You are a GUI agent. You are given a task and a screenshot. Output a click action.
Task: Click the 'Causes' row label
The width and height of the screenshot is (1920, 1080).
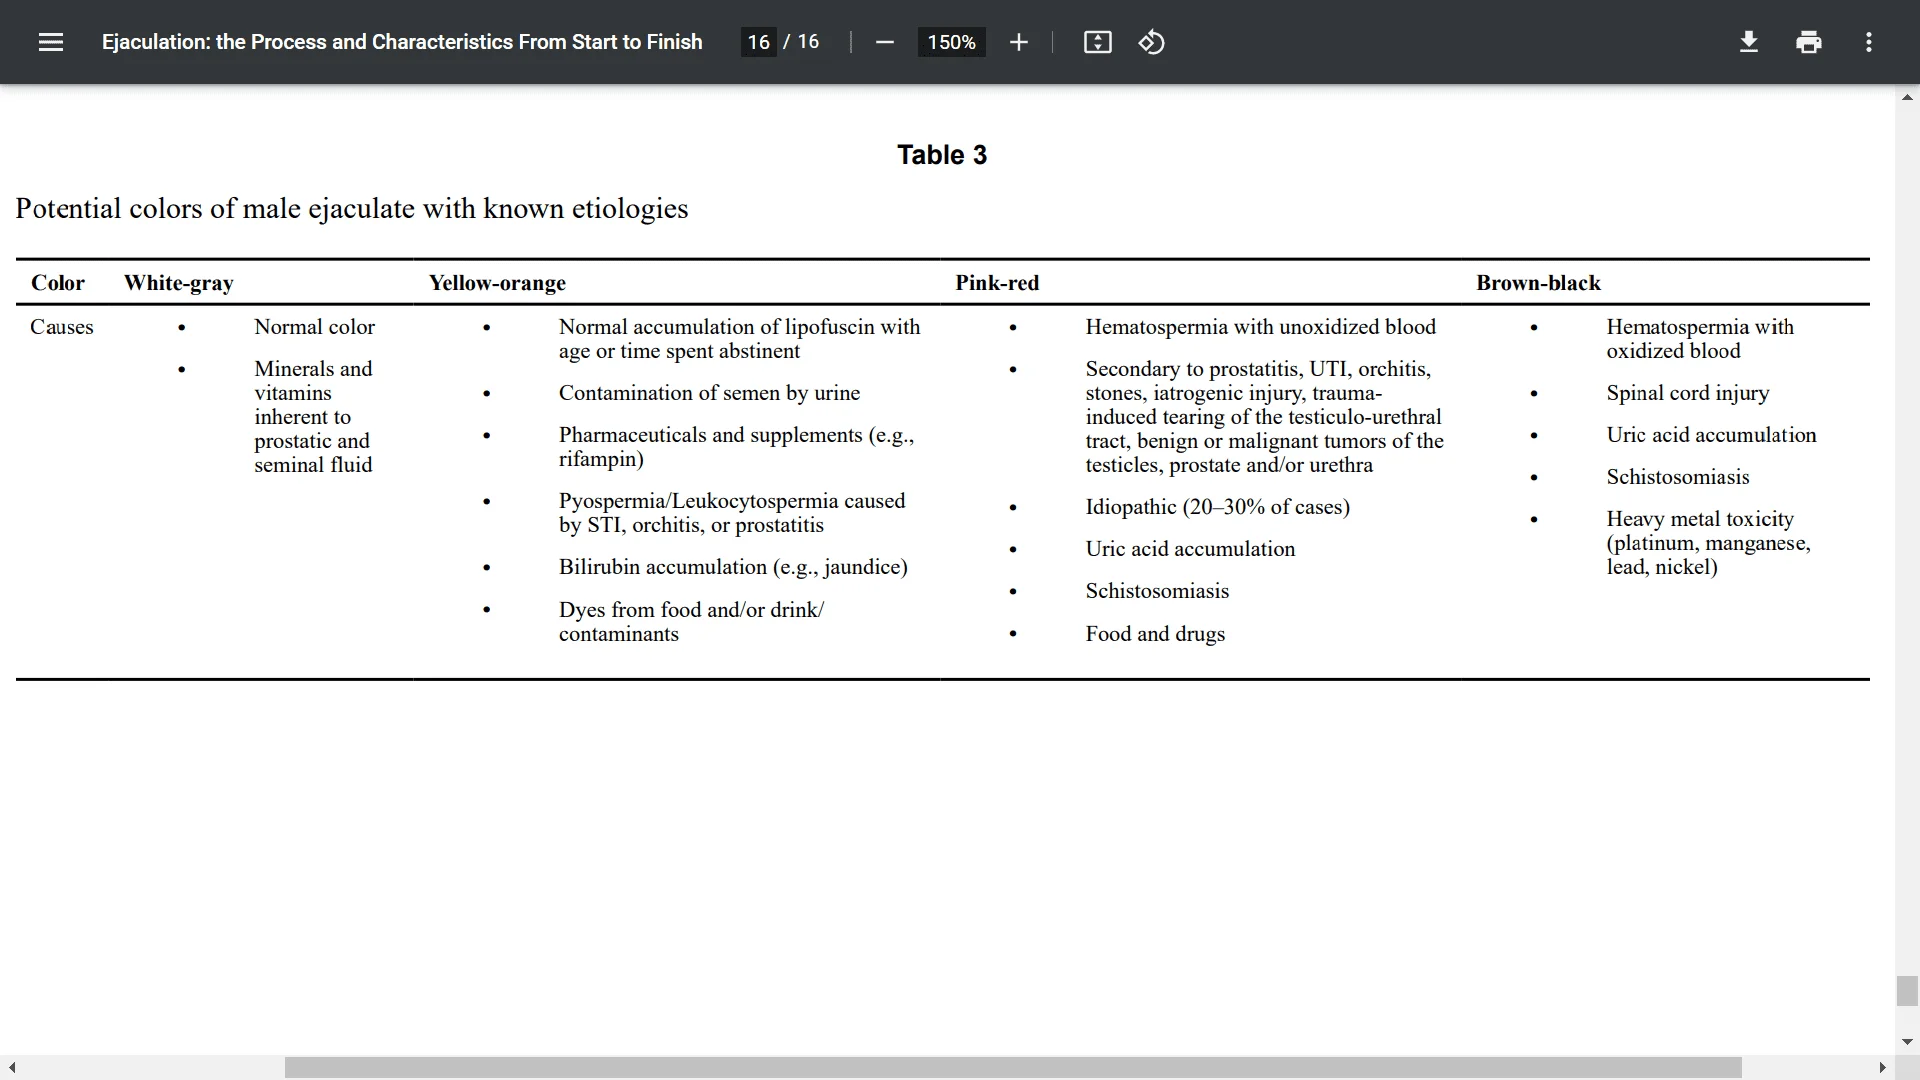click(62, 327)
